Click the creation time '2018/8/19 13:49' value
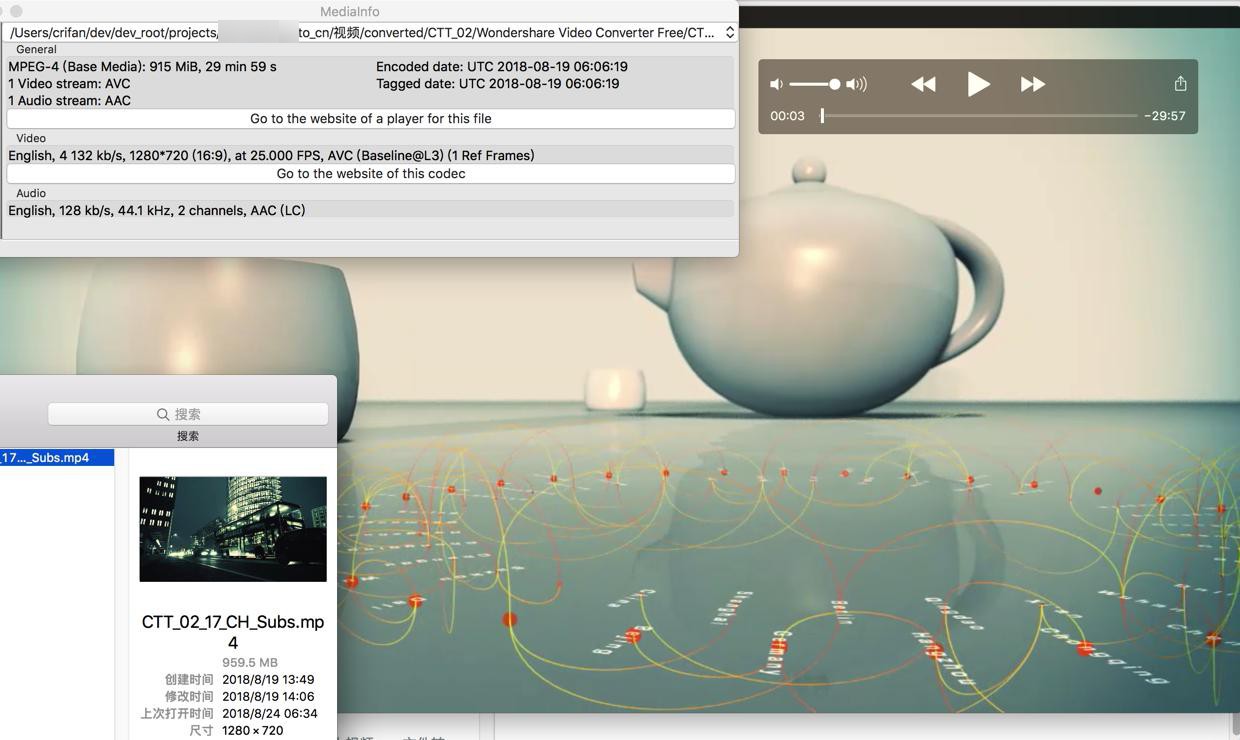The width and height of the screenshot is (1240, 740). tap(268, 679)
